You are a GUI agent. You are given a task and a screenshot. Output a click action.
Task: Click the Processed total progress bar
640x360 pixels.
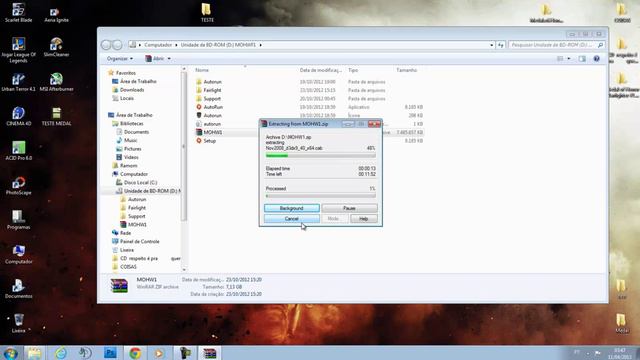tap(320, 196)
